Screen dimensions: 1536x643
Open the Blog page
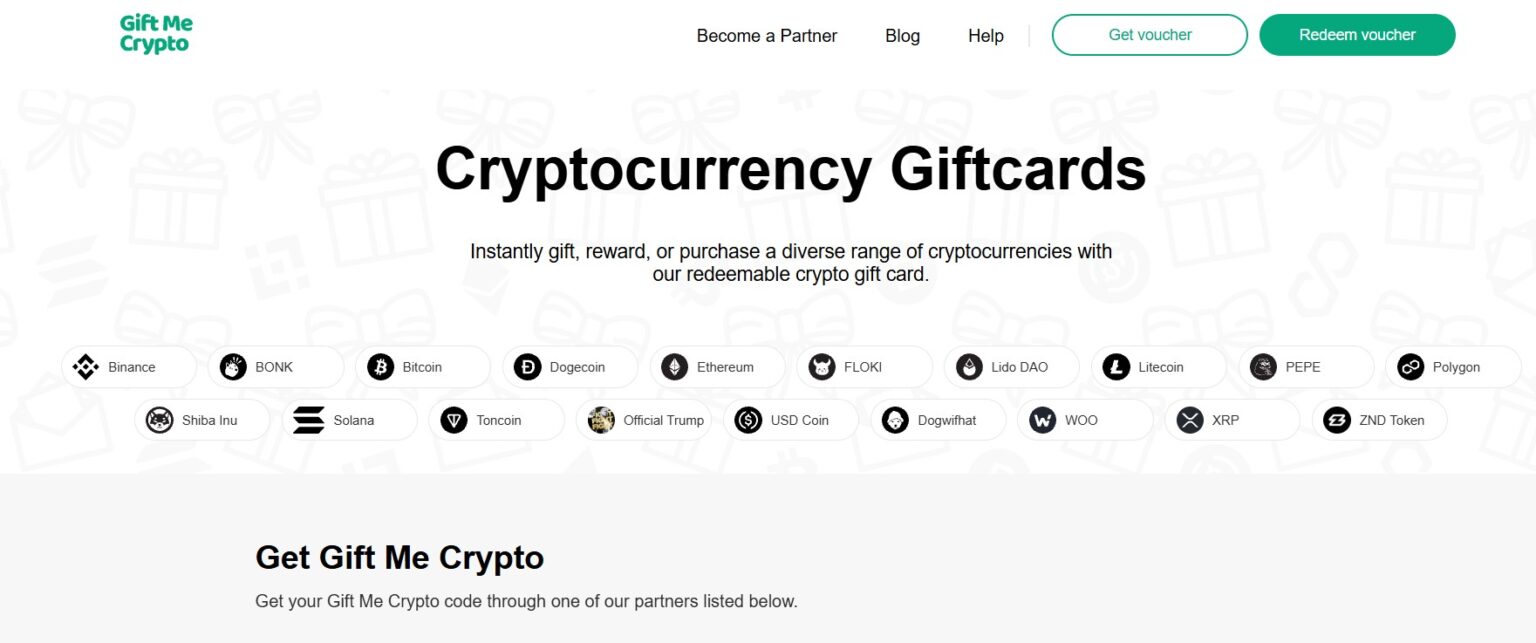point(902,35)
